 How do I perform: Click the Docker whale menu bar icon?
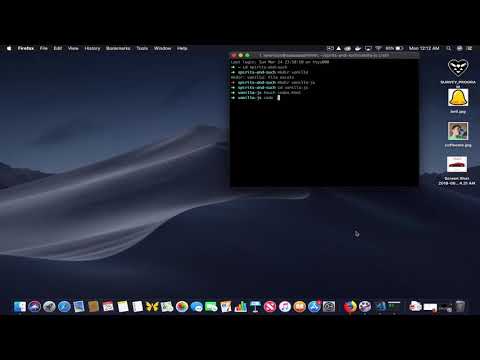358,48
